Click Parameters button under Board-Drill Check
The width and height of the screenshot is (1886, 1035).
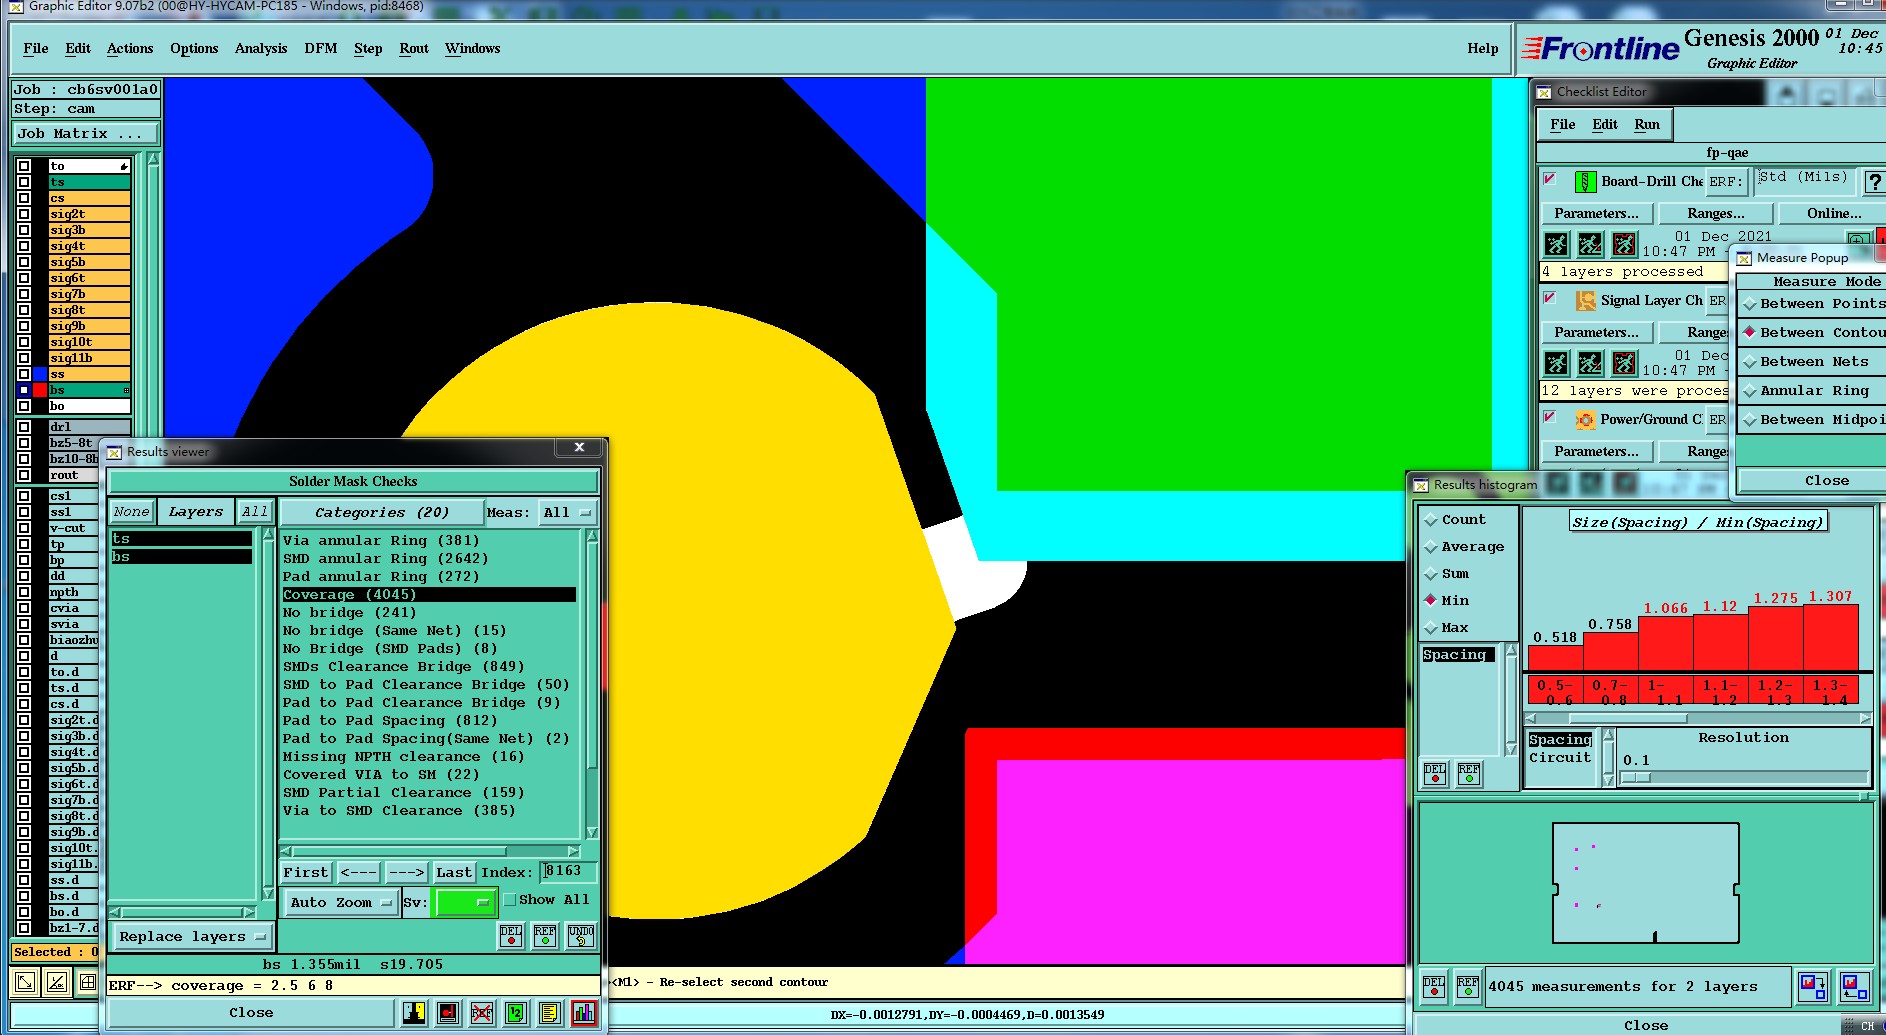pyautogui.click(x=1596, y=214)
